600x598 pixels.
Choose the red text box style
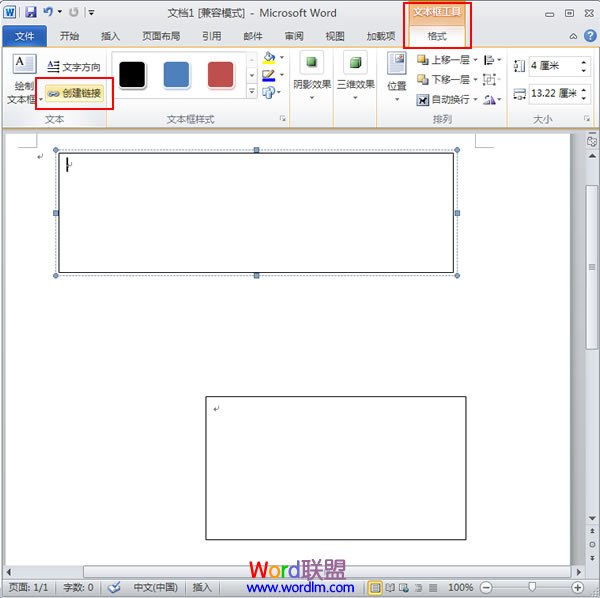[x=220, y=75]
